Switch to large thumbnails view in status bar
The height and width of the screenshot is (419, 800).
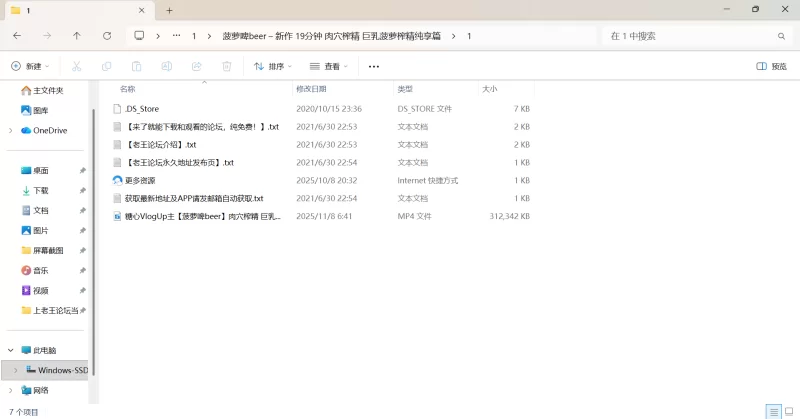point(788,411)
